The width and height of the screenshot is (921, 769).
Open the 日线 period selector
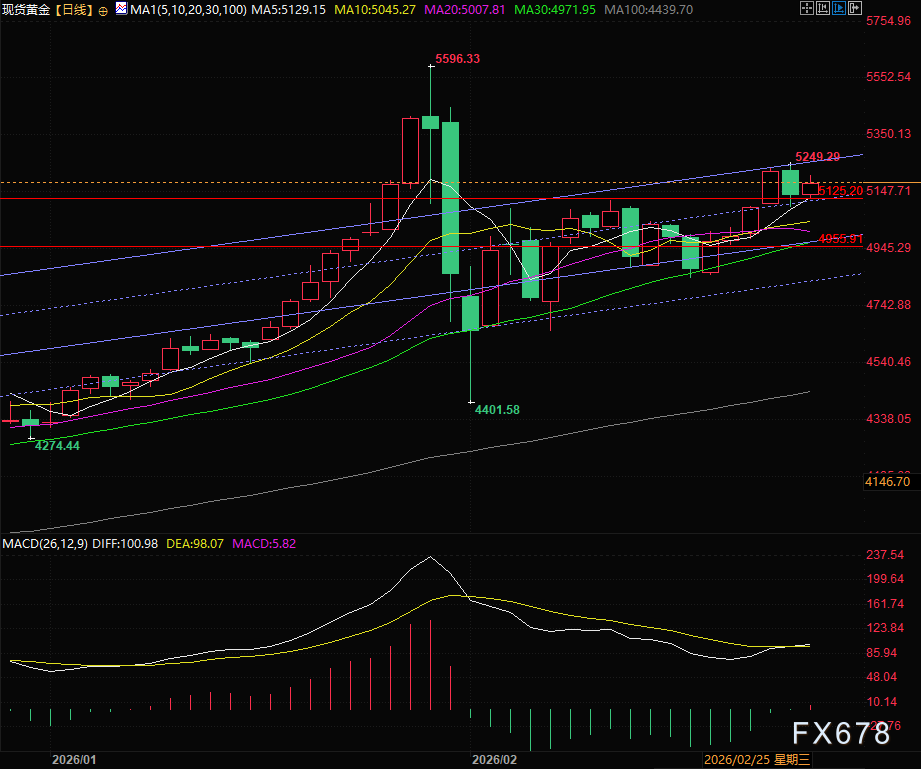tap(76, 10)
